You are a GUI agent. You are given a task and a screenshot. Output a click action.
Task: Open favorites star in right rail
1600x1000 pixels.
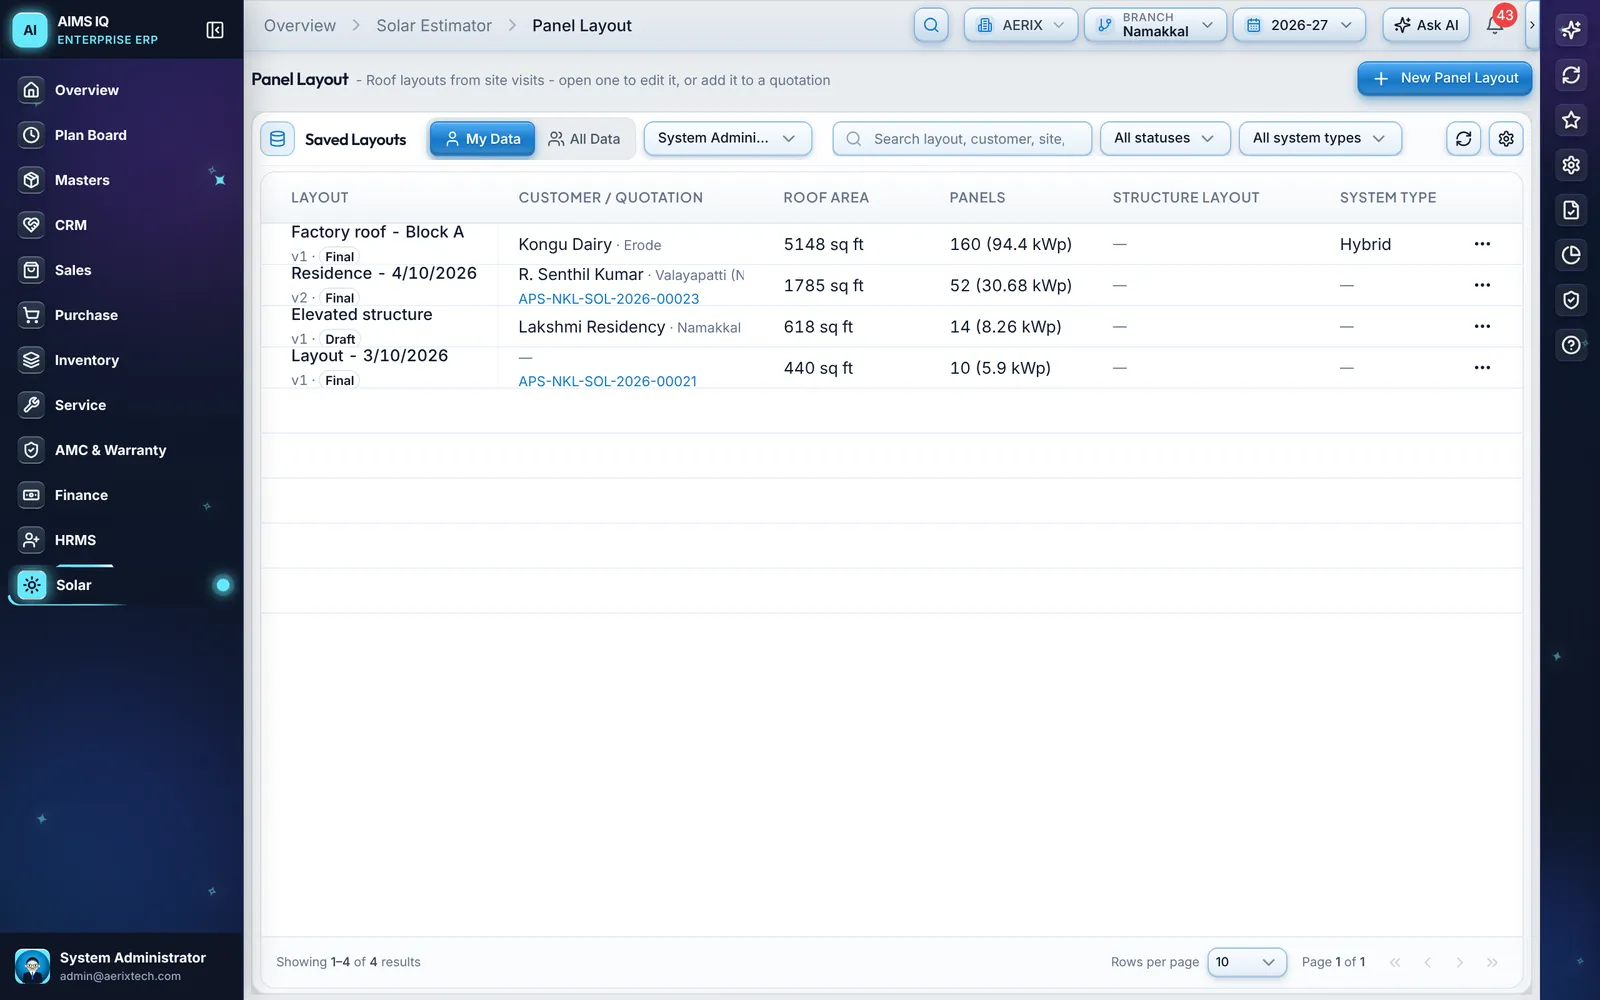1571,120
